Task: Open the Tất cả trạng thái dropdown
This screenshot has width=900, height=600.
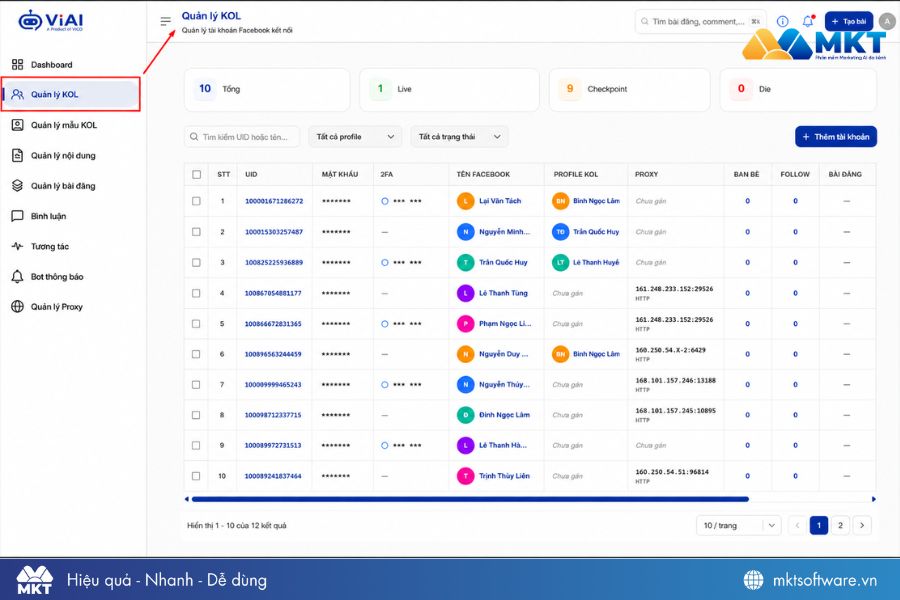Action: (459, 137)
